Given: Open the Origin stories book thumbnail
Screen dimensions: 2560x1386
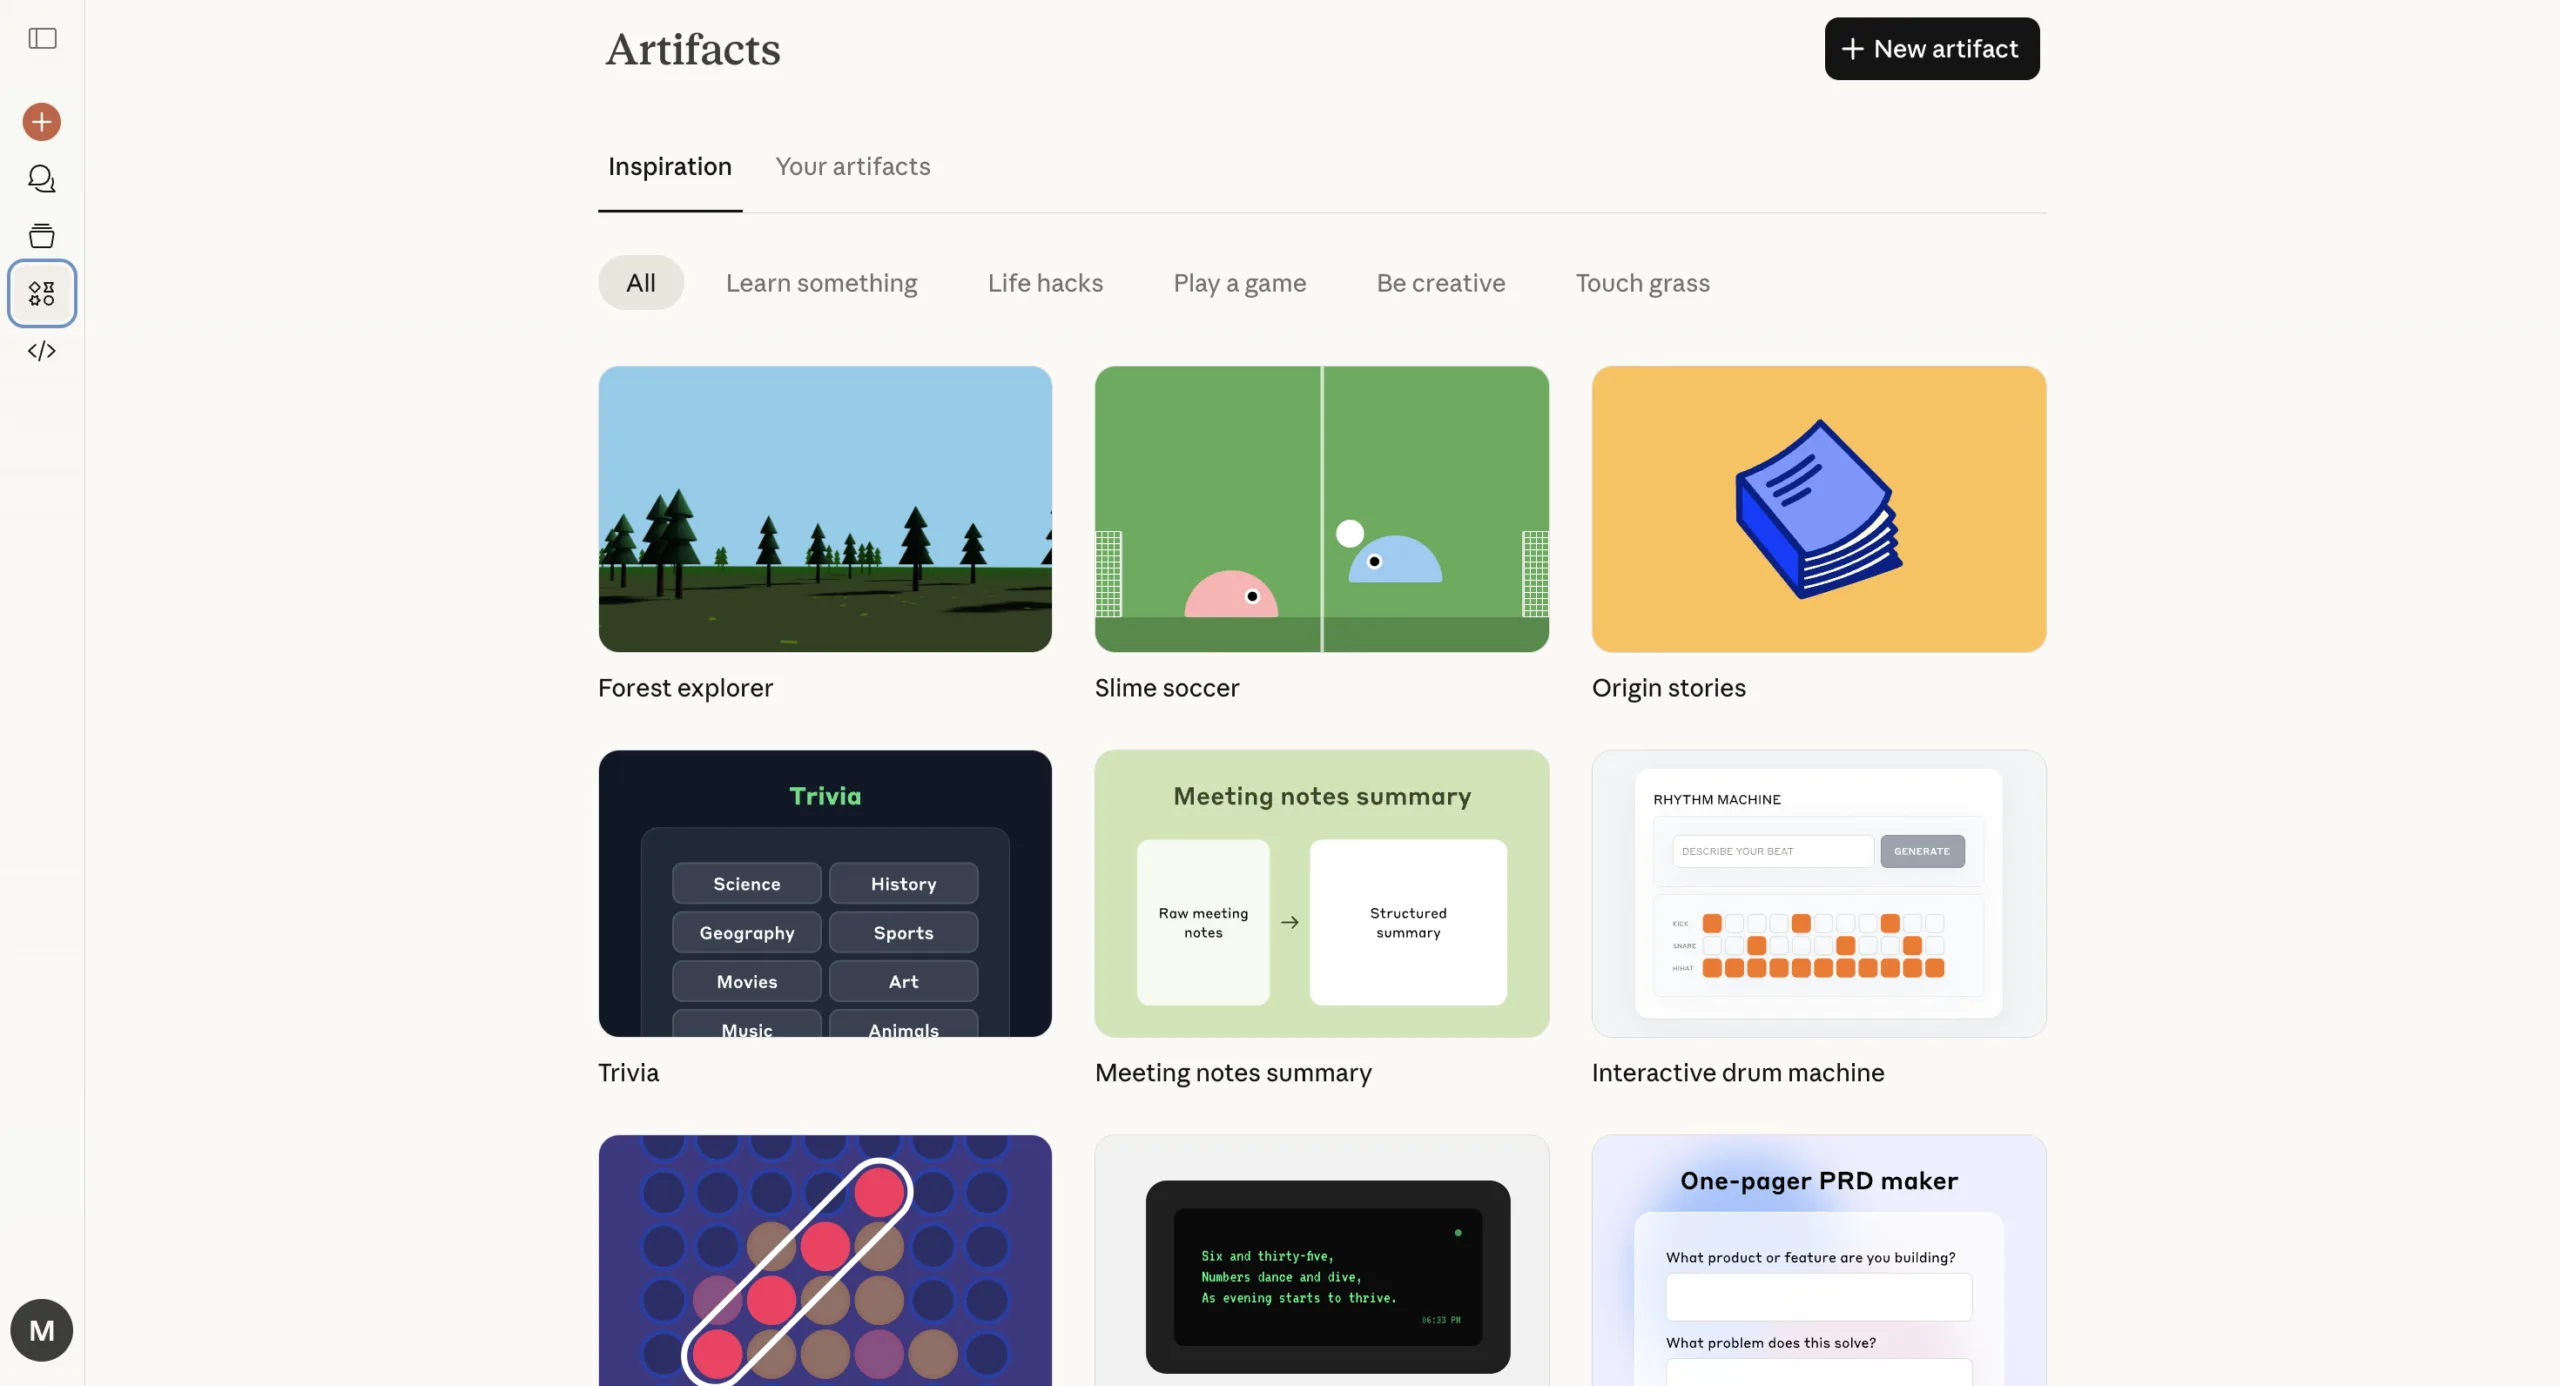Looking at the screenshot, I should coord(1818,509).
